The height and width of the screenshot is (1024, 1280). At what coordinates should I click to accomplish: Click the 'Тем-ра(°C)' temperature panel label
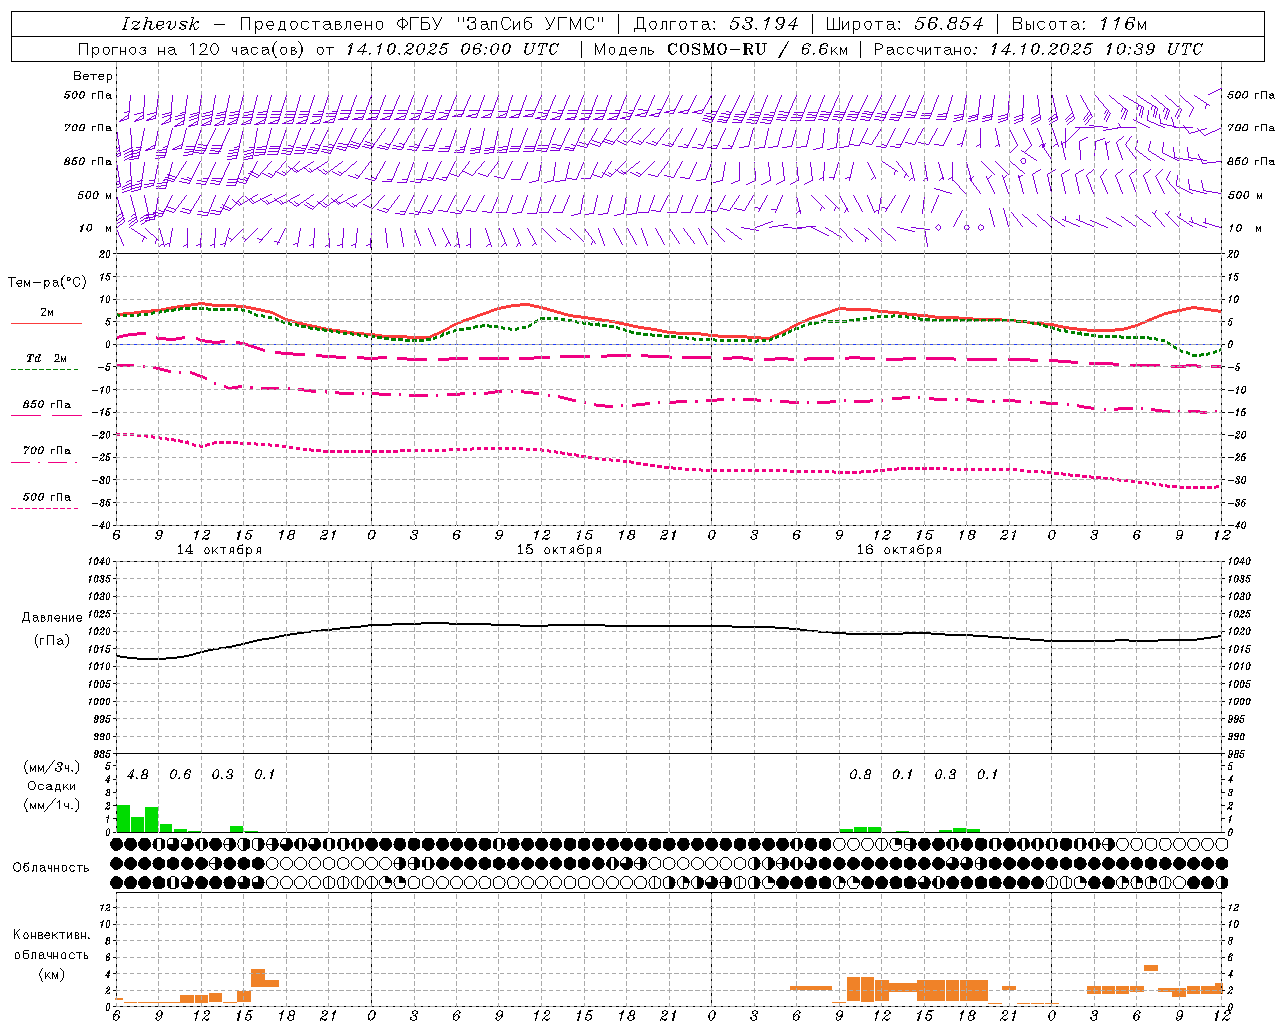tap(46, 283)
